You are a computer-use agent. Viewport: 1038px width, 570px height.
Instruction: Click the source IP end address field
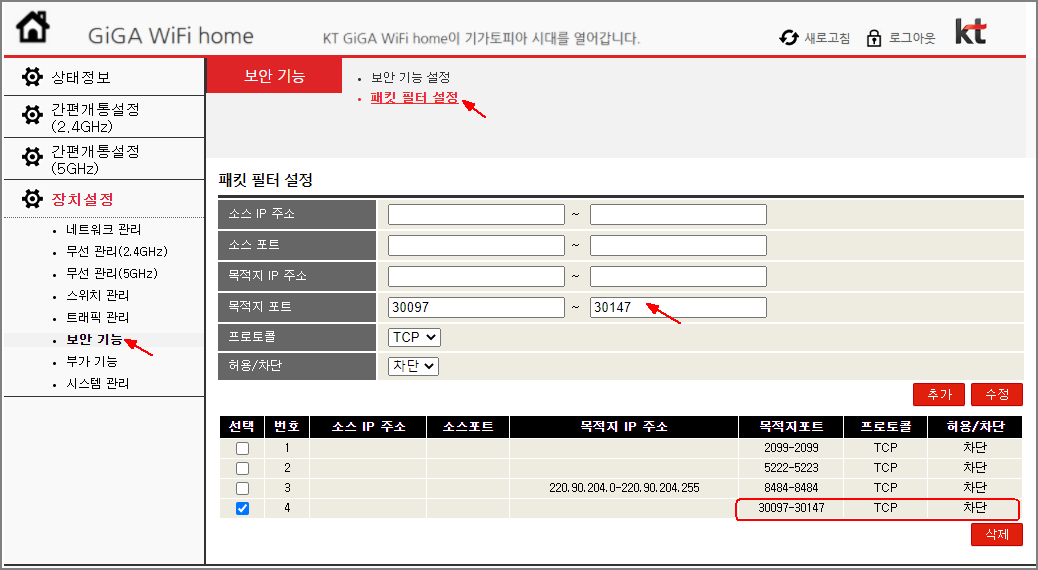click(x=678, y=214)
